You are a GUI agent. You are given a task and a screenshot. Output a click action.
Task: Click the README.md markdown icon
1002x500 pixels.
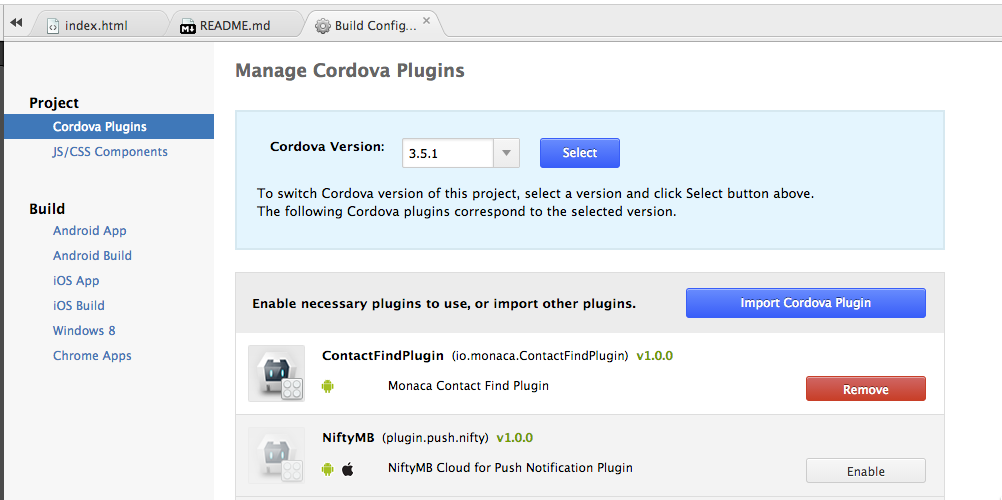coord(188,26)
